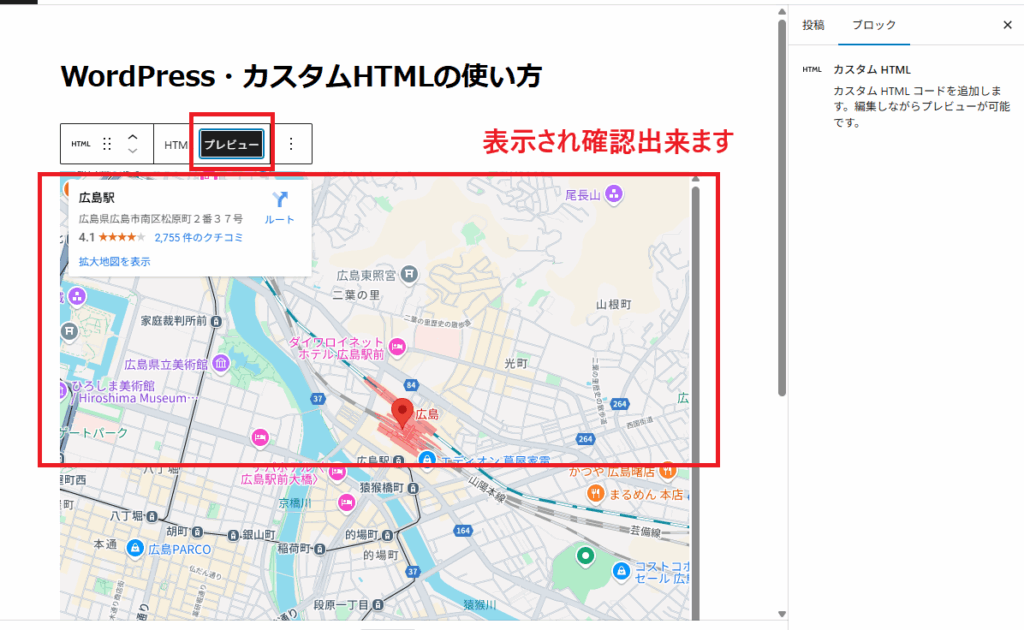1024x630 pixels.
Task: Click the 広島駅 place name in info card
Action: point(97,197)
